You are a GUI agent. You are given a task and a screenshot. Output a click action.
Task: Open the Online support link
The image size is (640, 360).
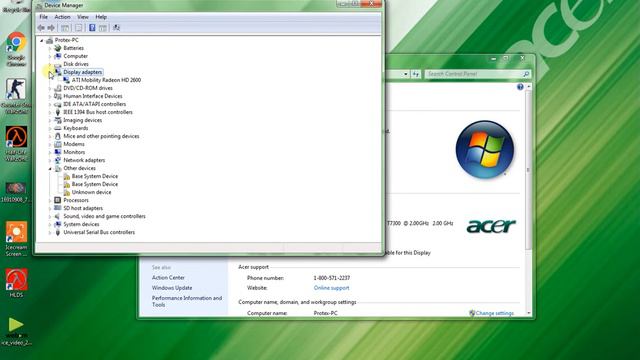[331, 288]
